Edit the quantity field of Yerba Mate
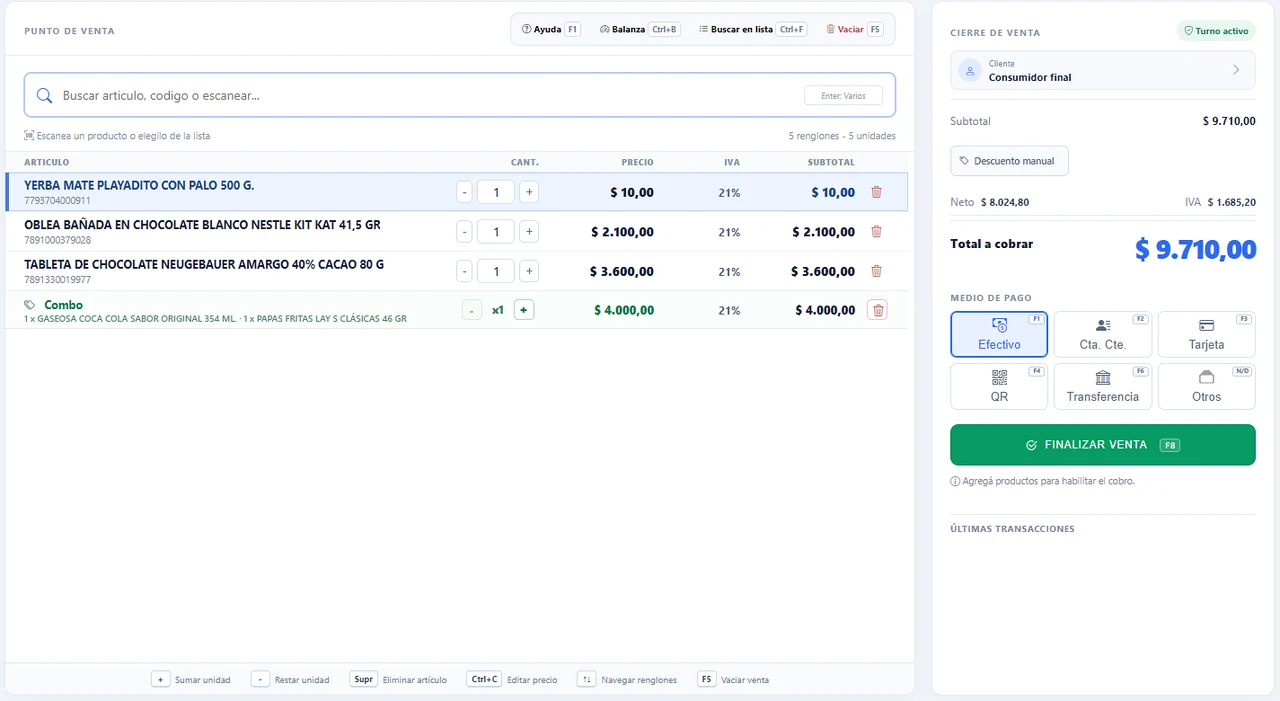 point(496,192)
